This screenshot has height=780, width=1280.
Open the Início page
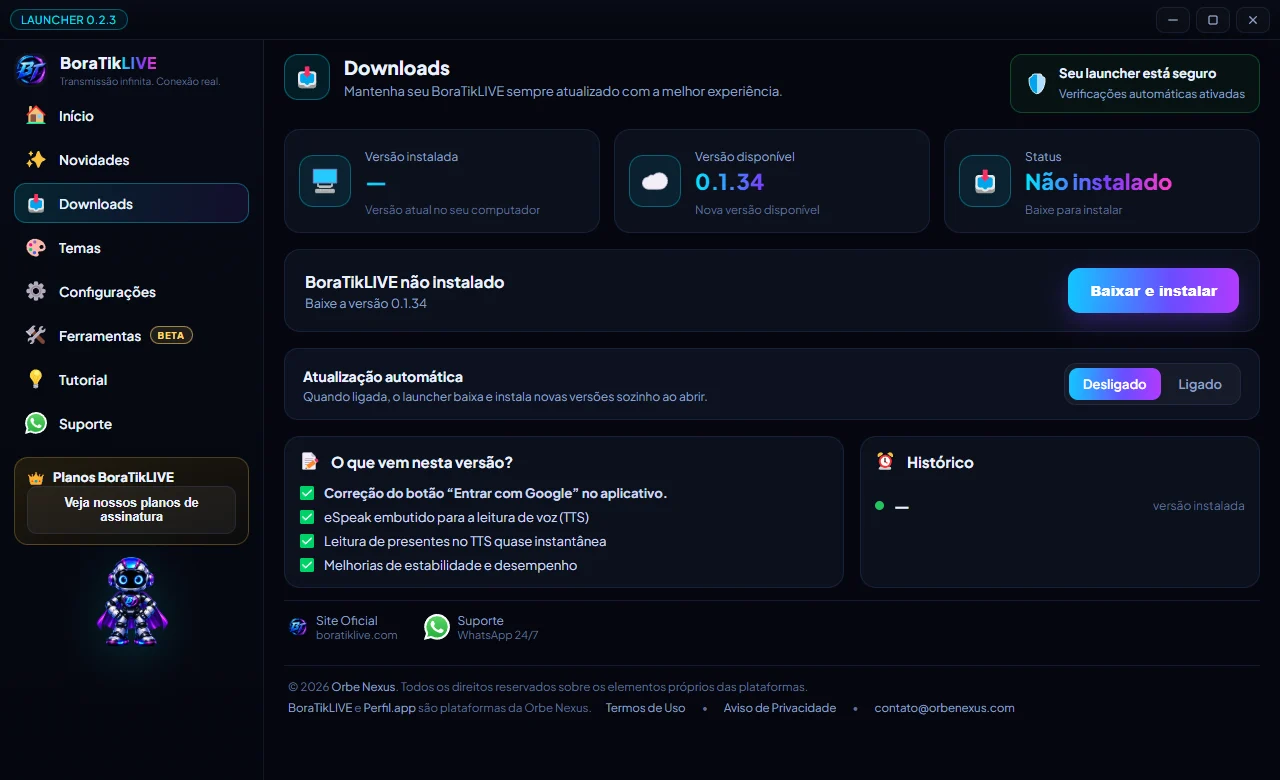131,115
